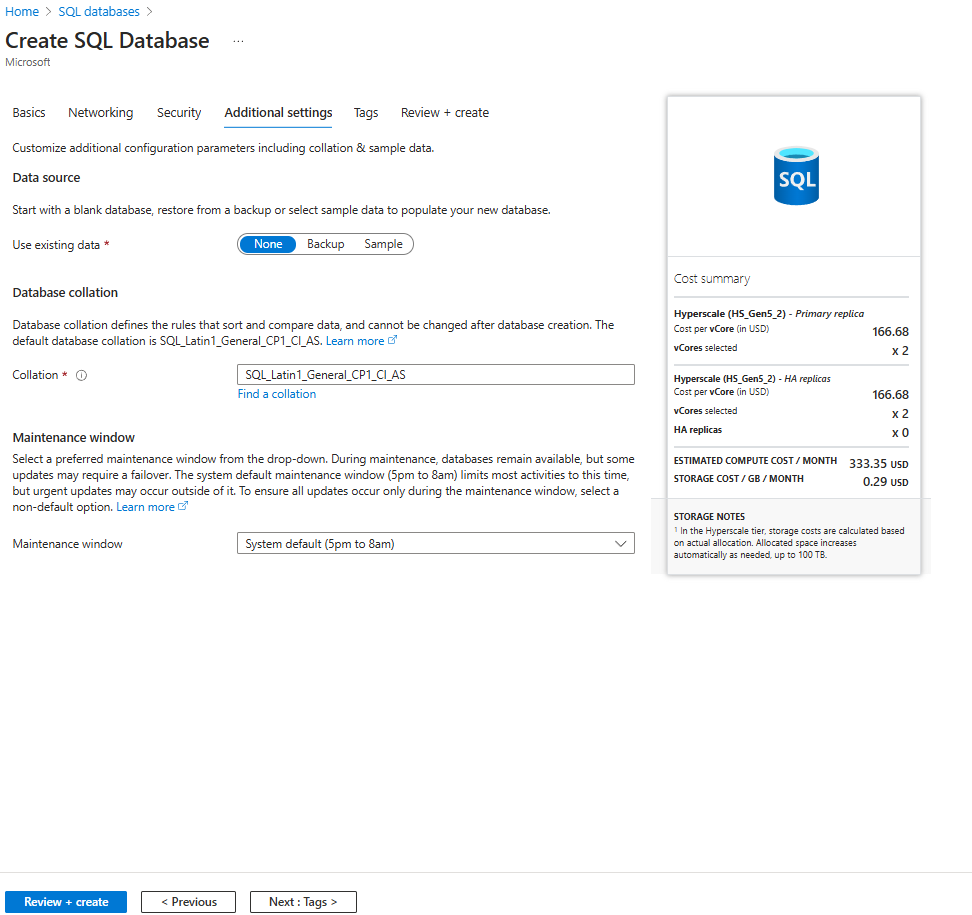Switch to the Networking tab

100,113
